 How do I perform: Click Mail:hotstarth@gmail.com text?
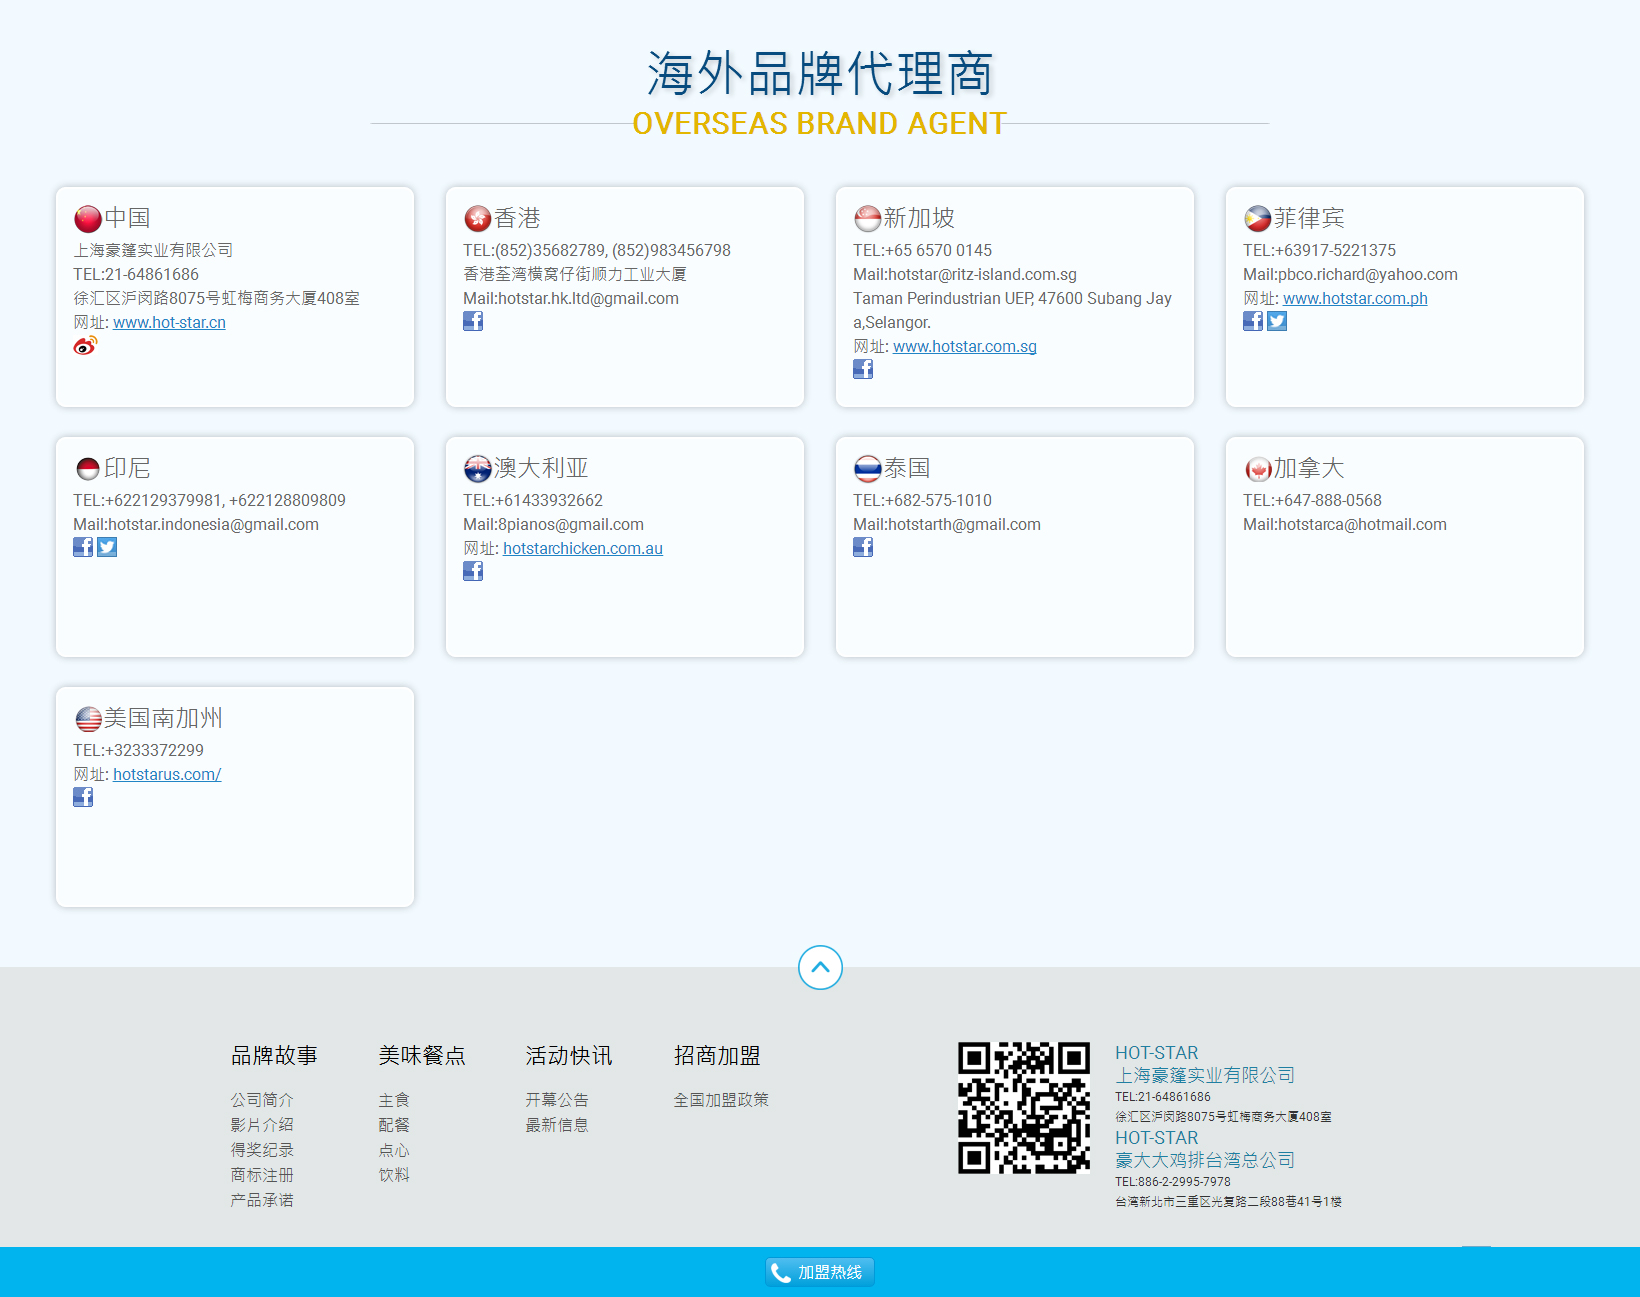tap(947, 524)
